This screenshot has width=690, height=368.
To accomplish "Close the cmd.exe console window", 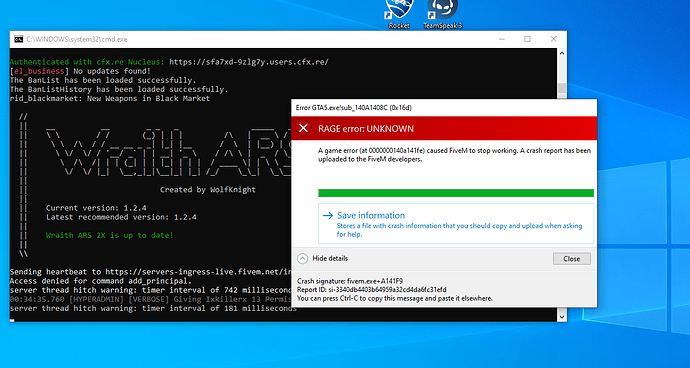I will tap(554, 39).
